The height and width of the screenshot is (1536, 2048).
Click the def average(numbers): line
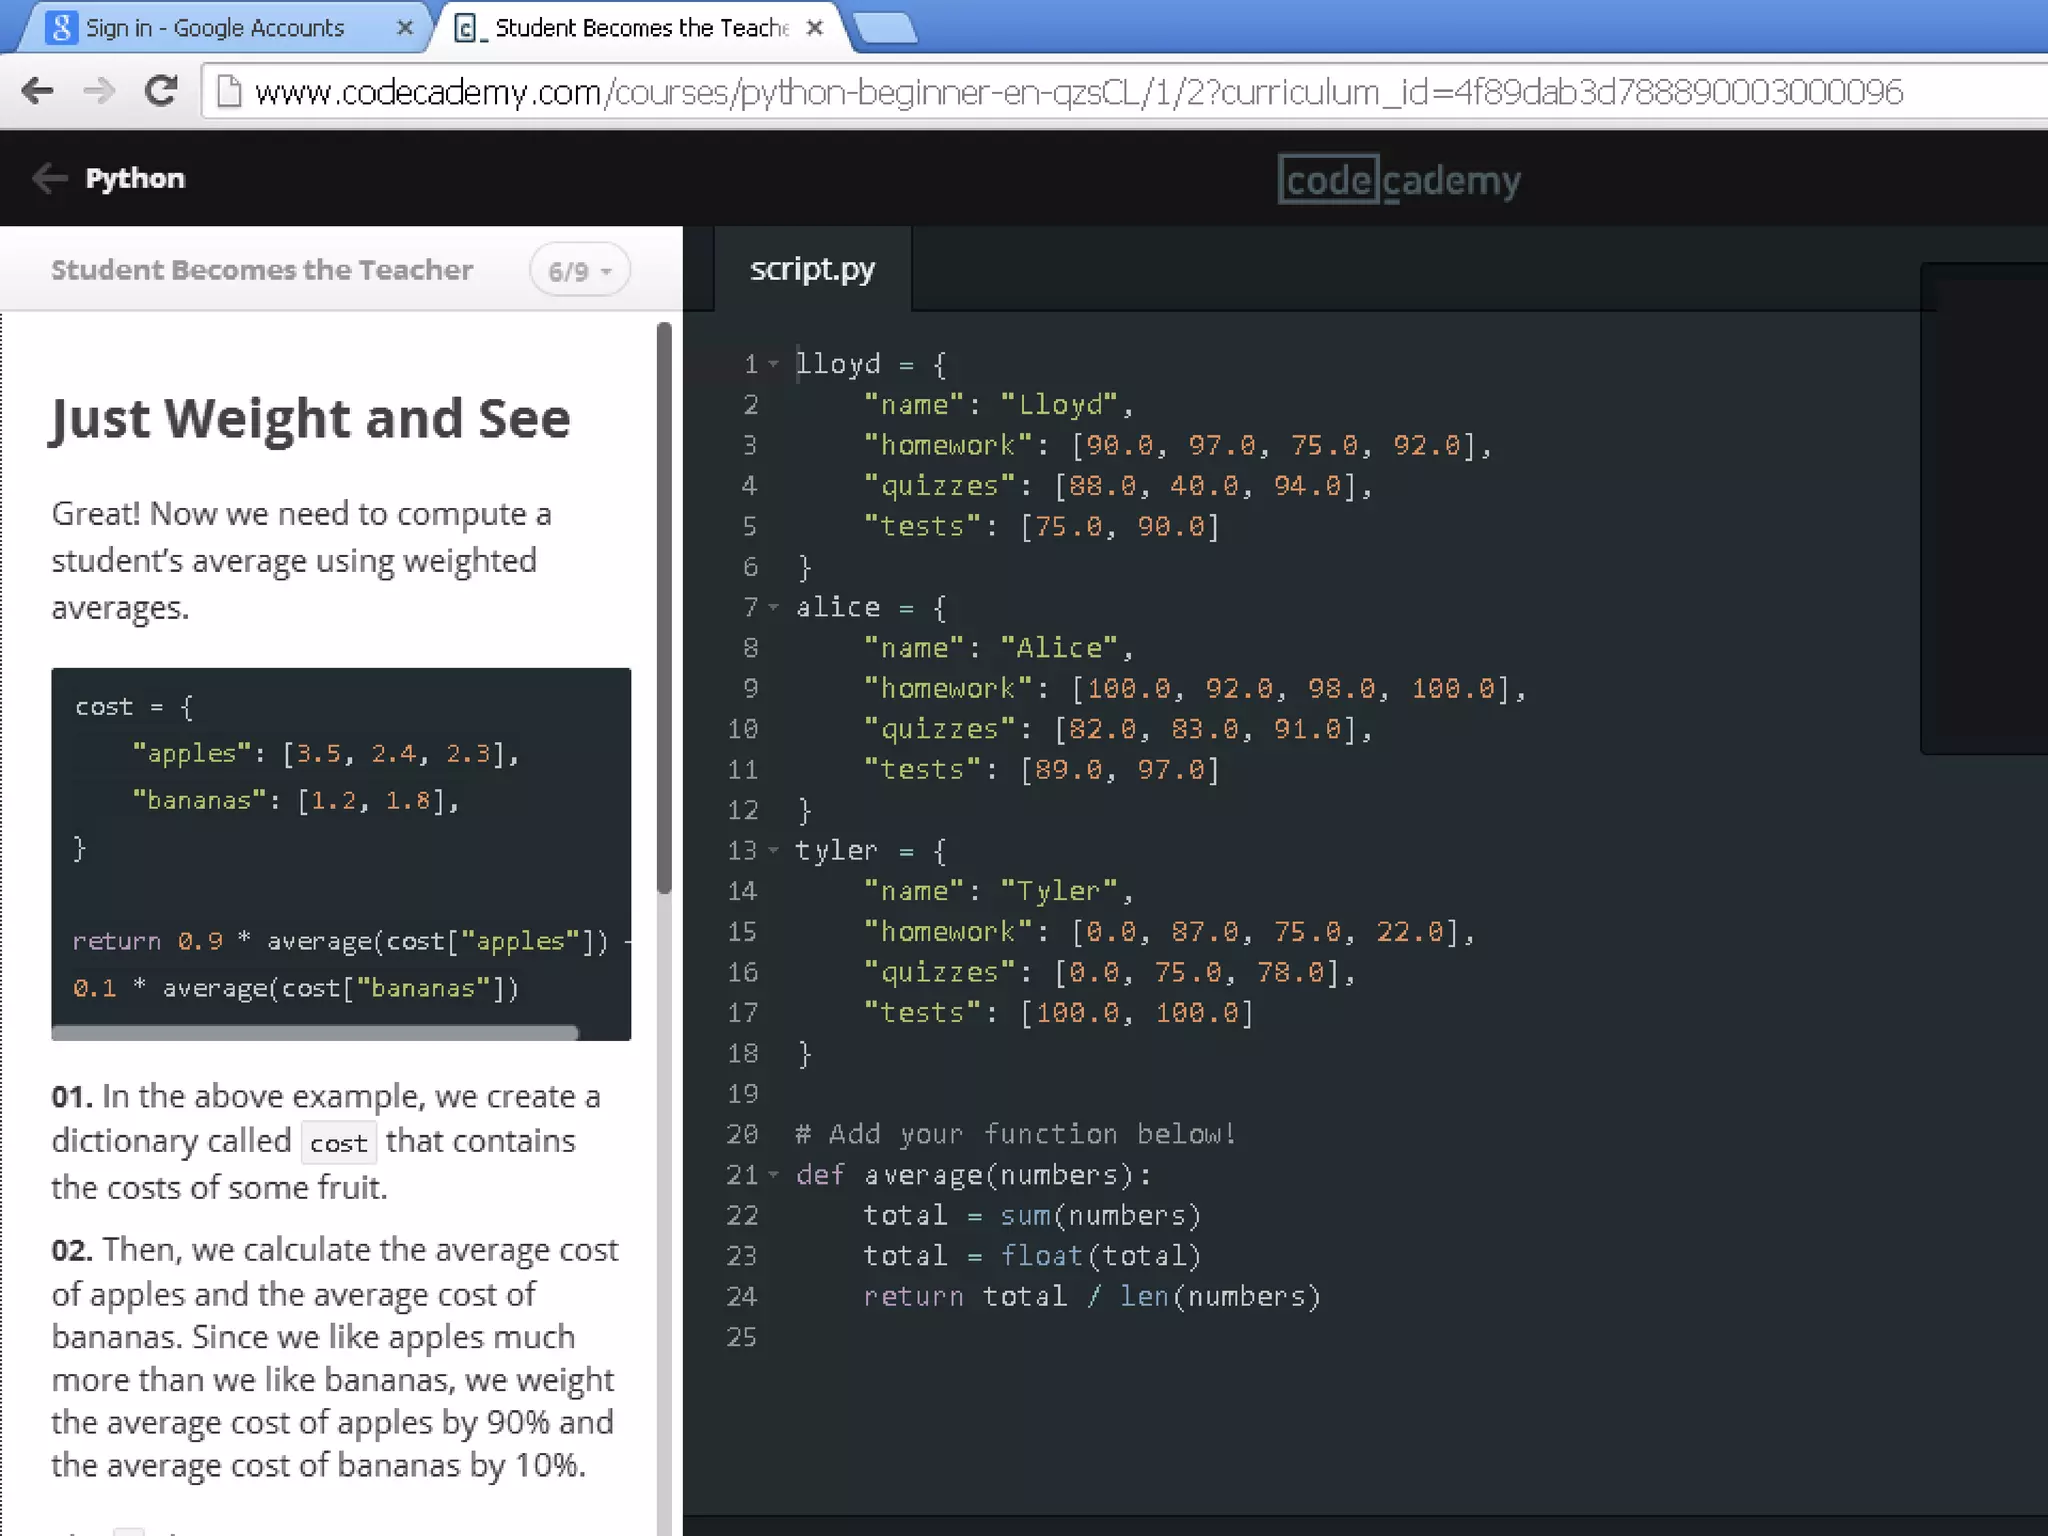(974, 1174)
